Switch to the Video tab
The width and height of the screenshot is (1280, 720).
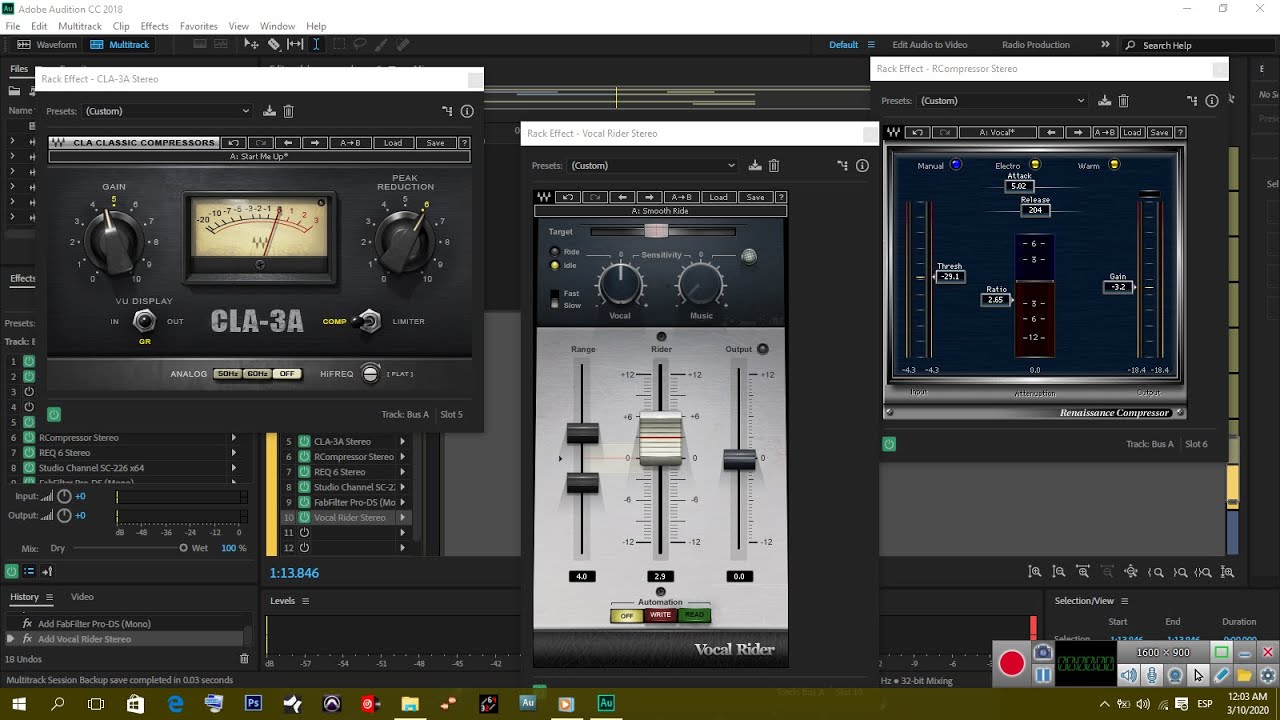82,597
